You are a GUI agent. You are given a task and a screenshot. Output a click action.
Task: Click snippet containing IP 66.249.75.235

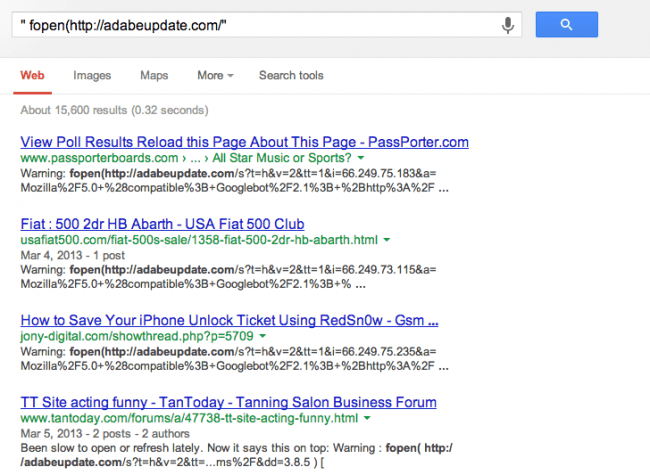[235, 359]
